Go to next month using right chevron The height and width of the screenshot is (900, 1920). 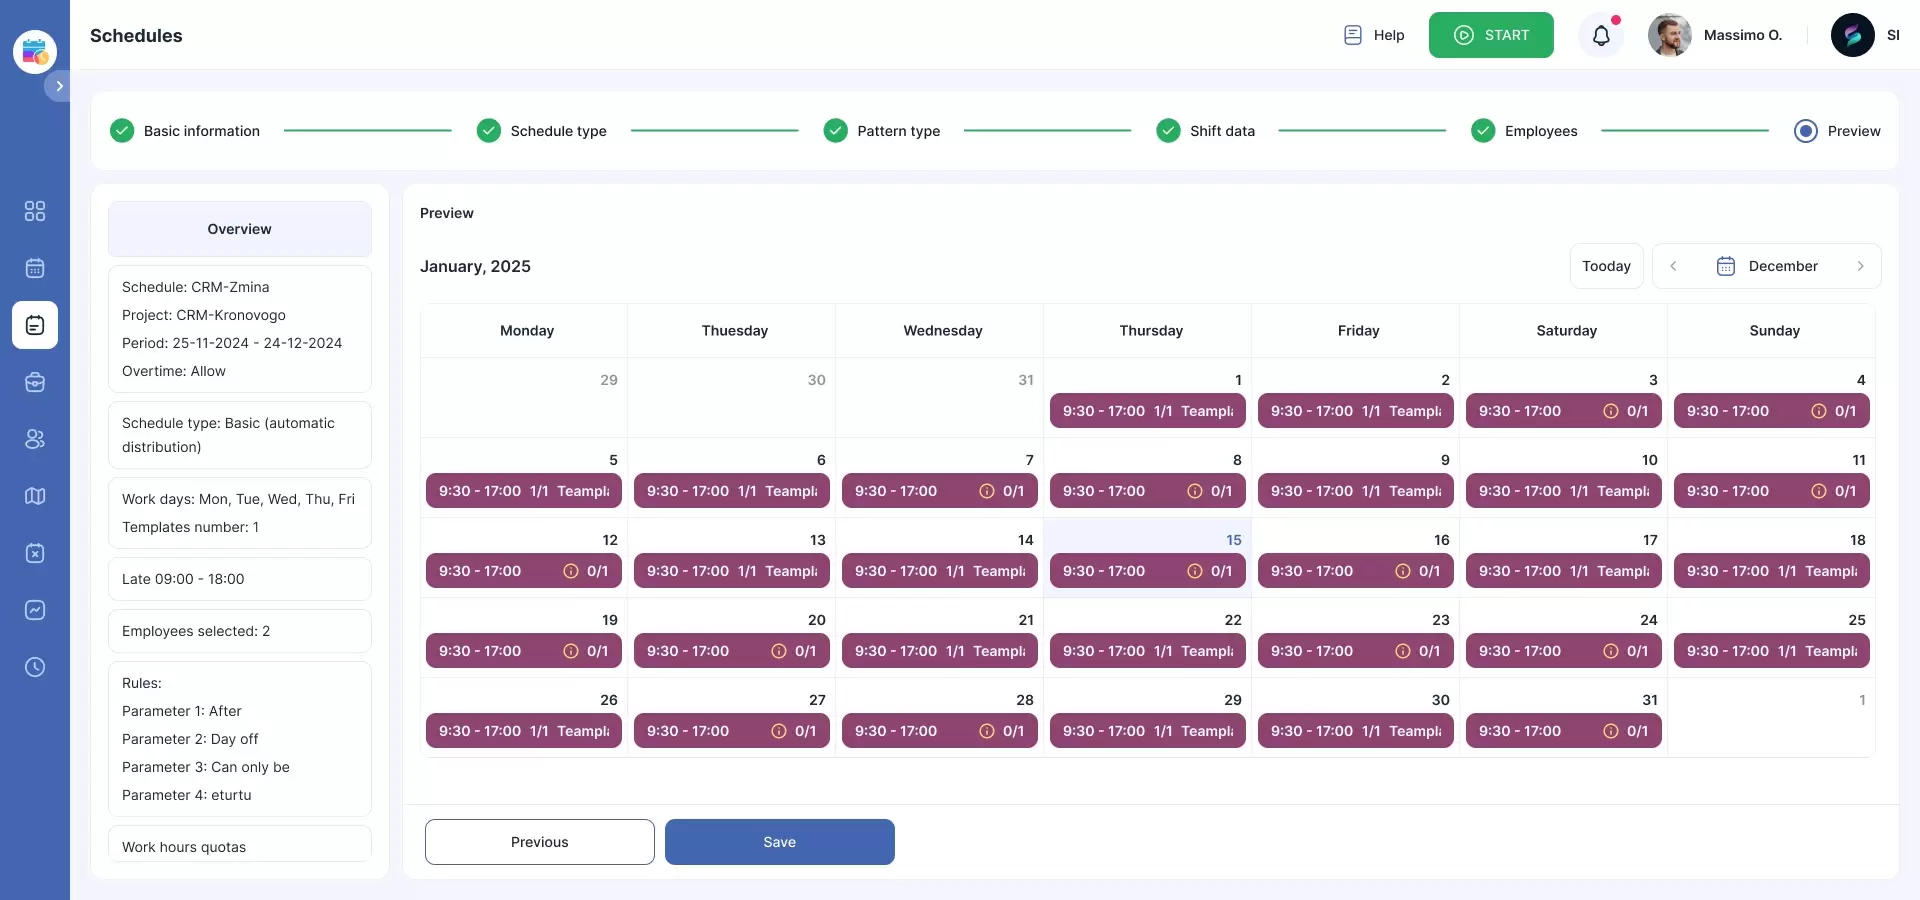1860,266
